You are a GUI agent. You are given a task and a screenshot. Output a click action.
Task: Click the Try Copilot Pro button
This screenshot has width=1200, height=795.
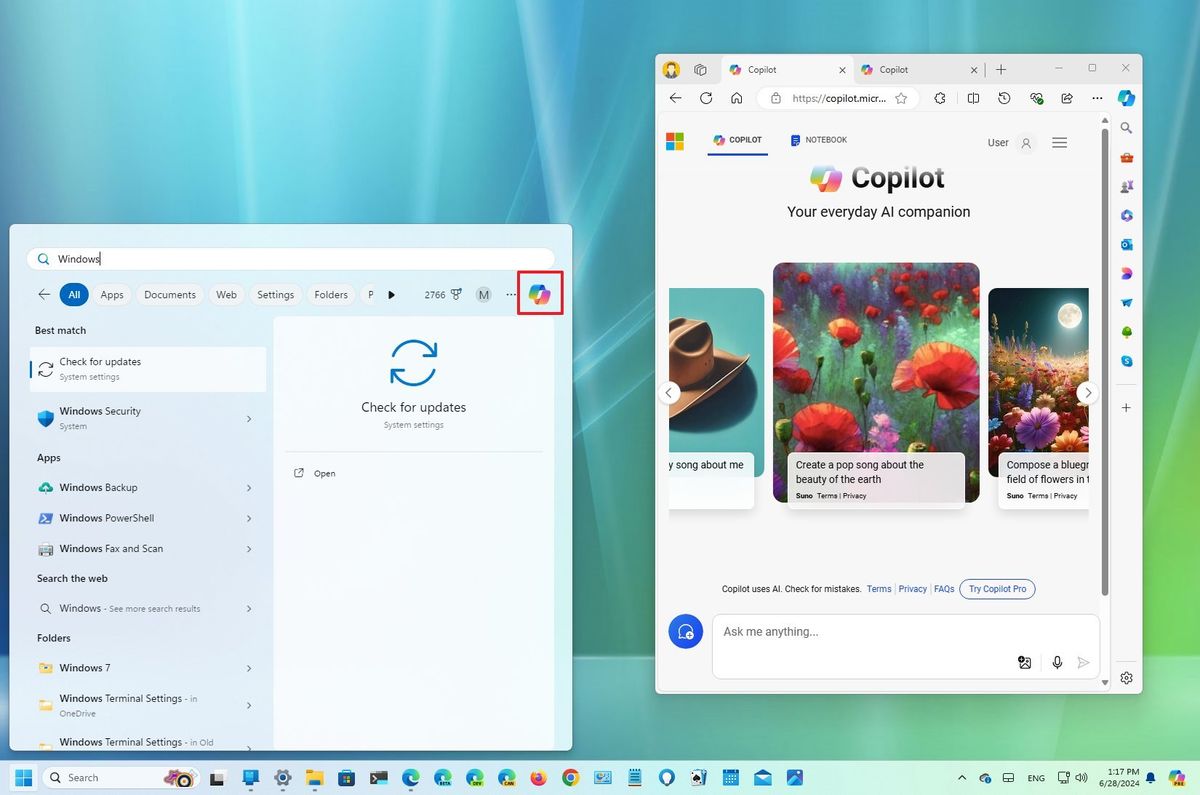pos(996,589)
